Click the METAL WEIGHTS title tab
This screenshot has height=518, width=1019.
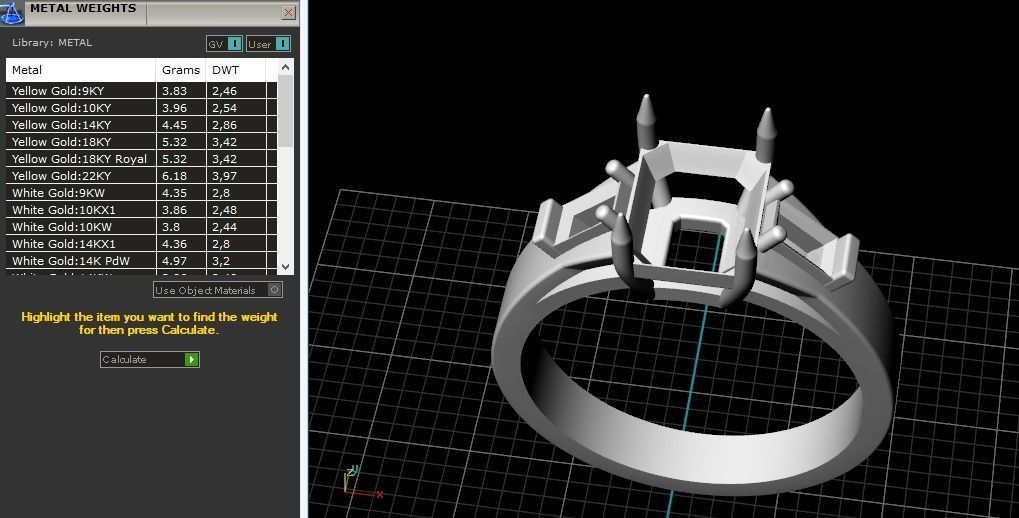[x=83, y=8]
